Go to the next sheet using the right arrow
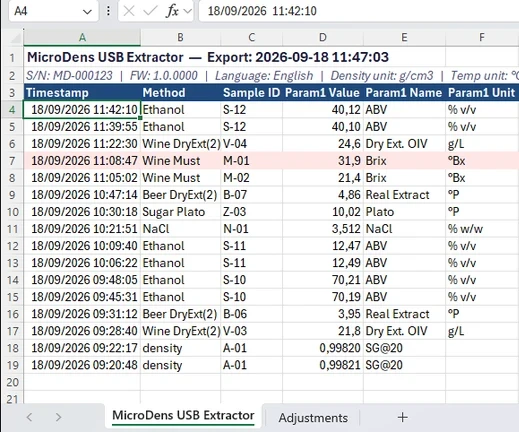Image resolution: width=519 pixels, height=432 pixels. click(58, 417)
